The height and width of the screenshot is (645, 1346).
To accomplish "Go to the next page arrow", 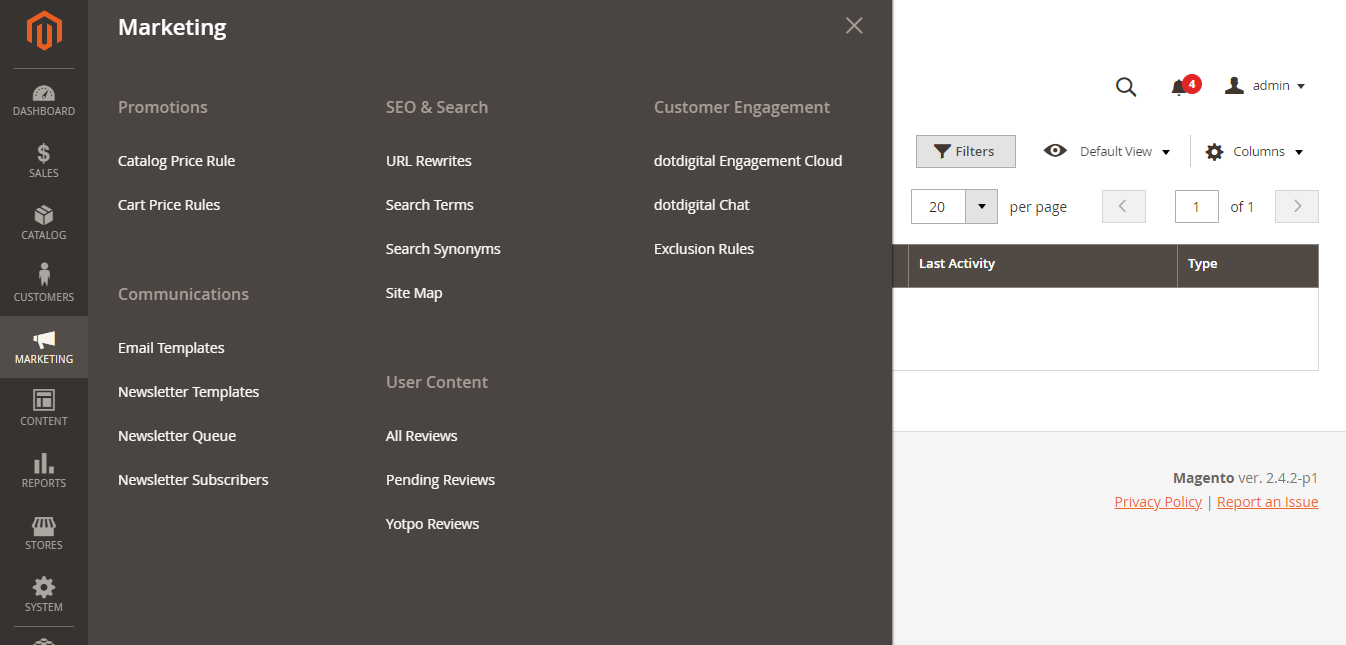I will [1297, 206].
